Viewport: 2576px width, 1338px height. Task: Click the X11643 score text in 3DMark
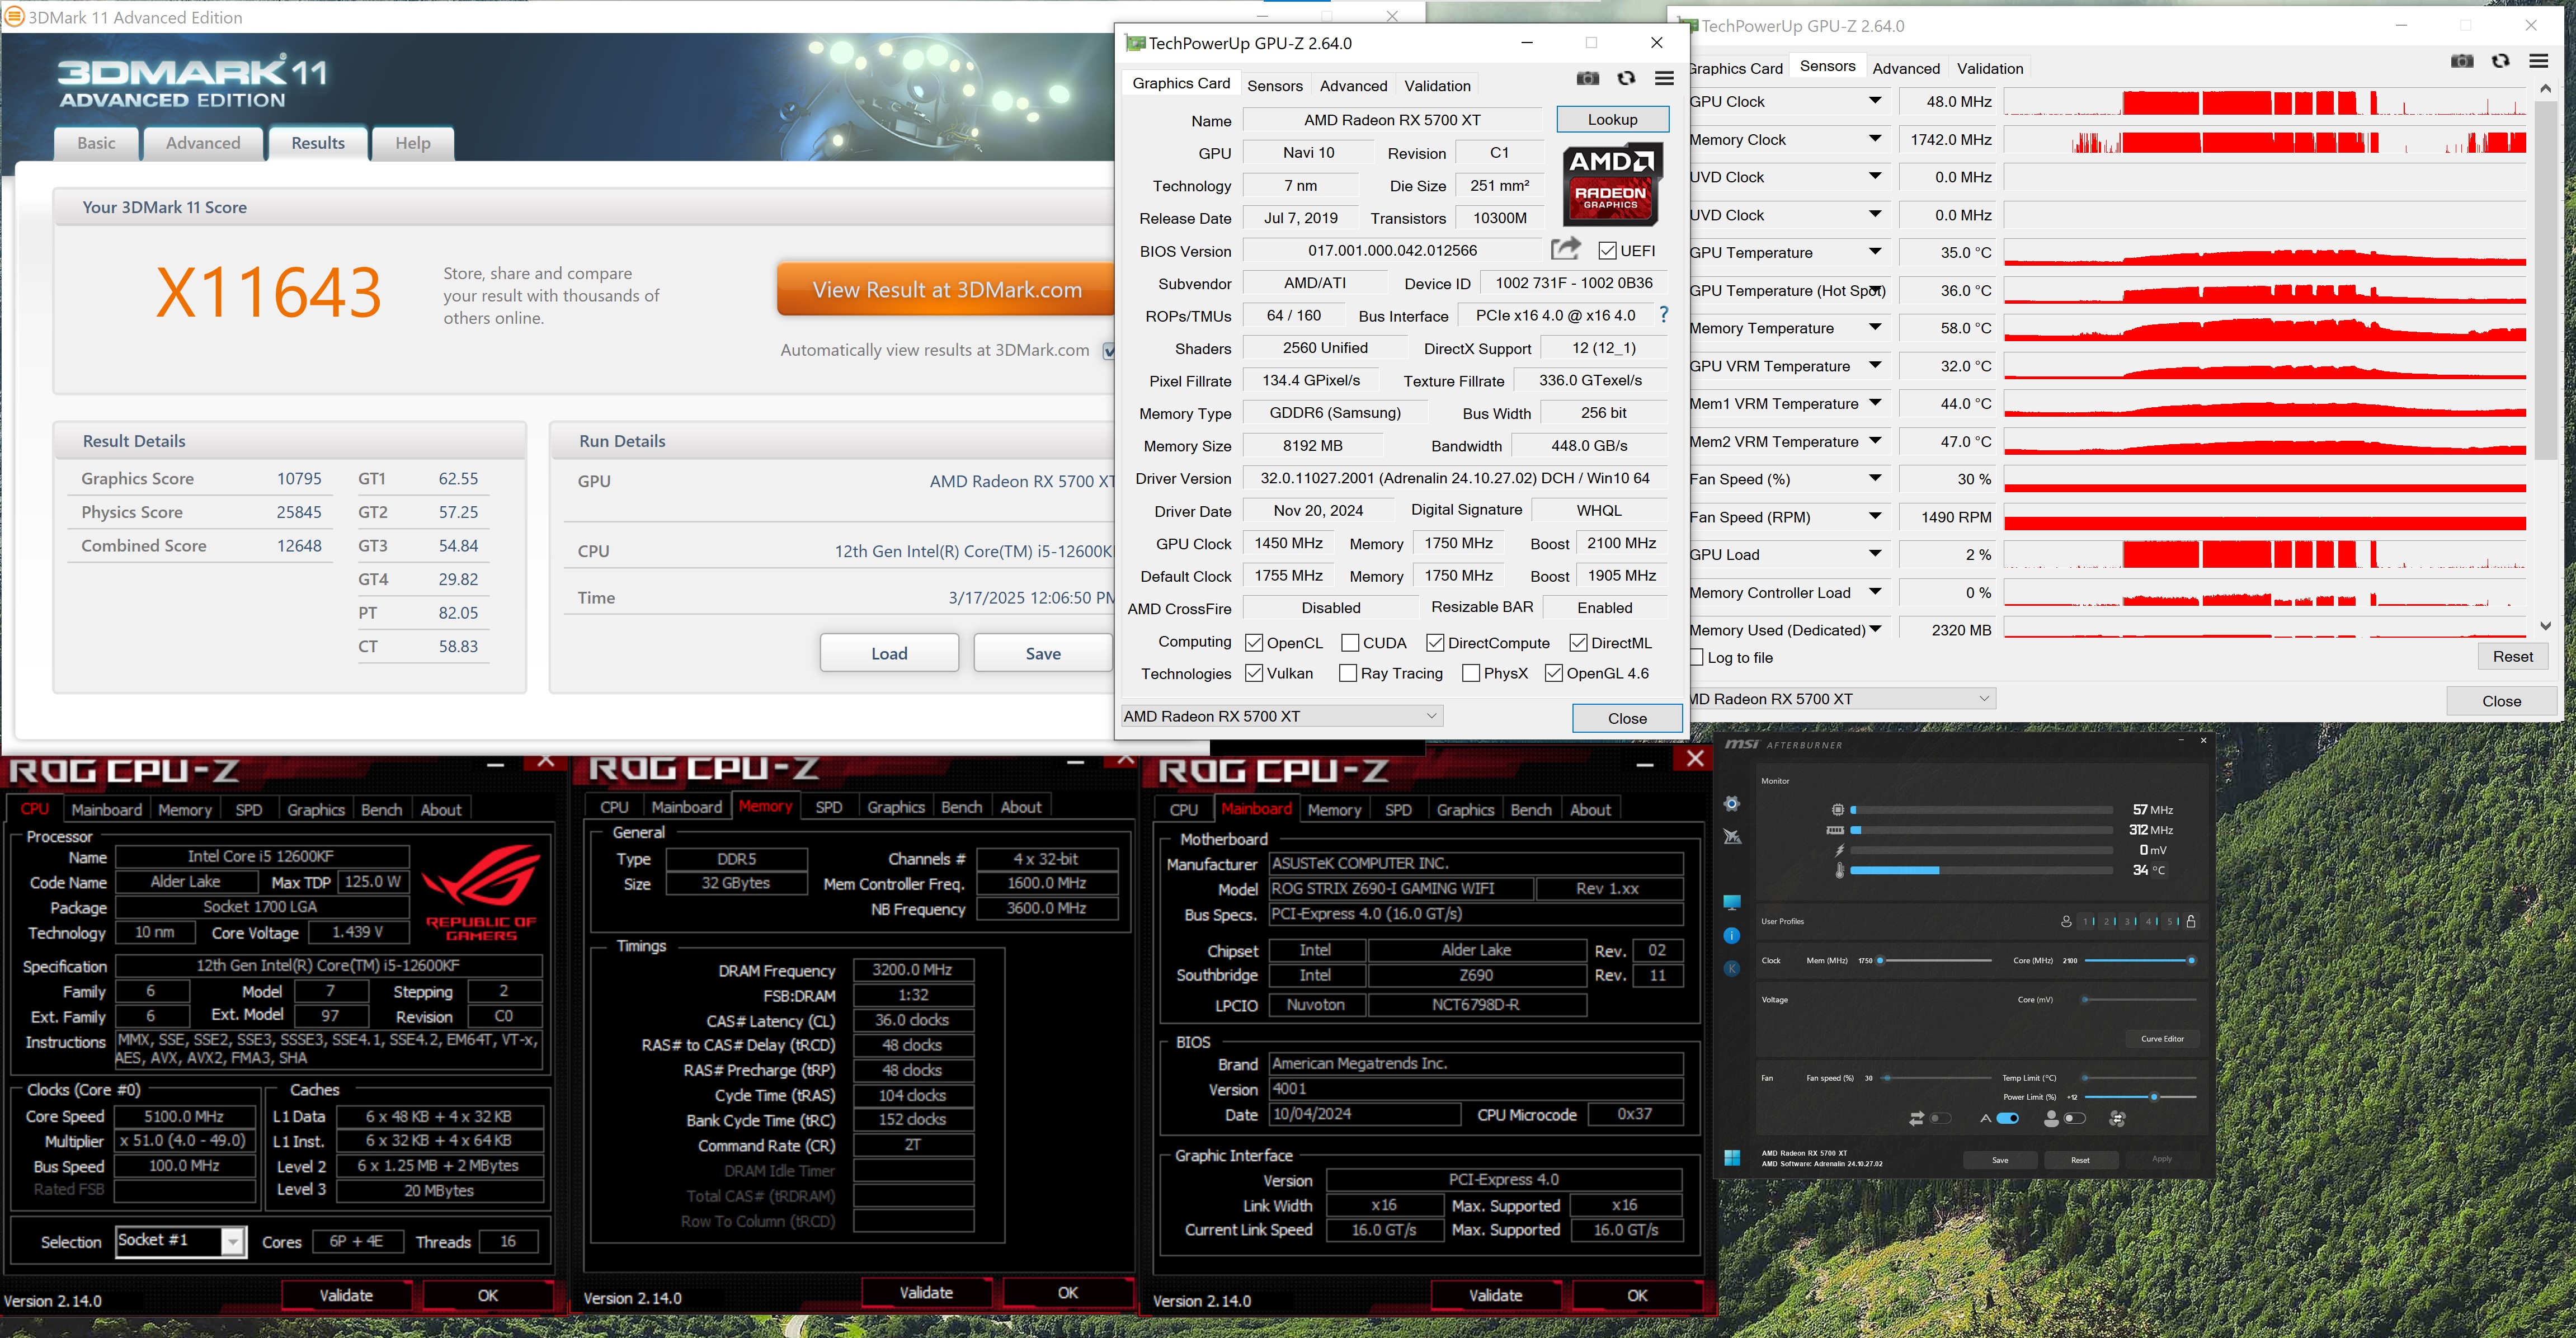[x=268, y=292]
